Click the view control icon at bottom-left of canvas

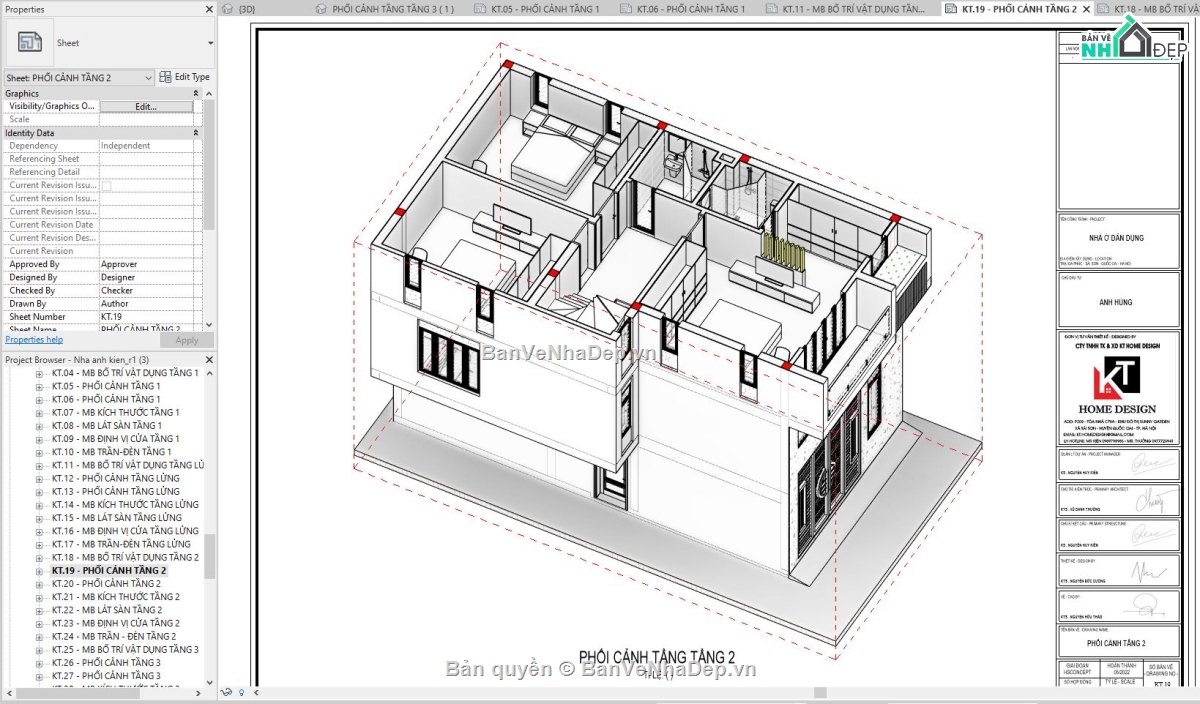(x=228, y=692)
